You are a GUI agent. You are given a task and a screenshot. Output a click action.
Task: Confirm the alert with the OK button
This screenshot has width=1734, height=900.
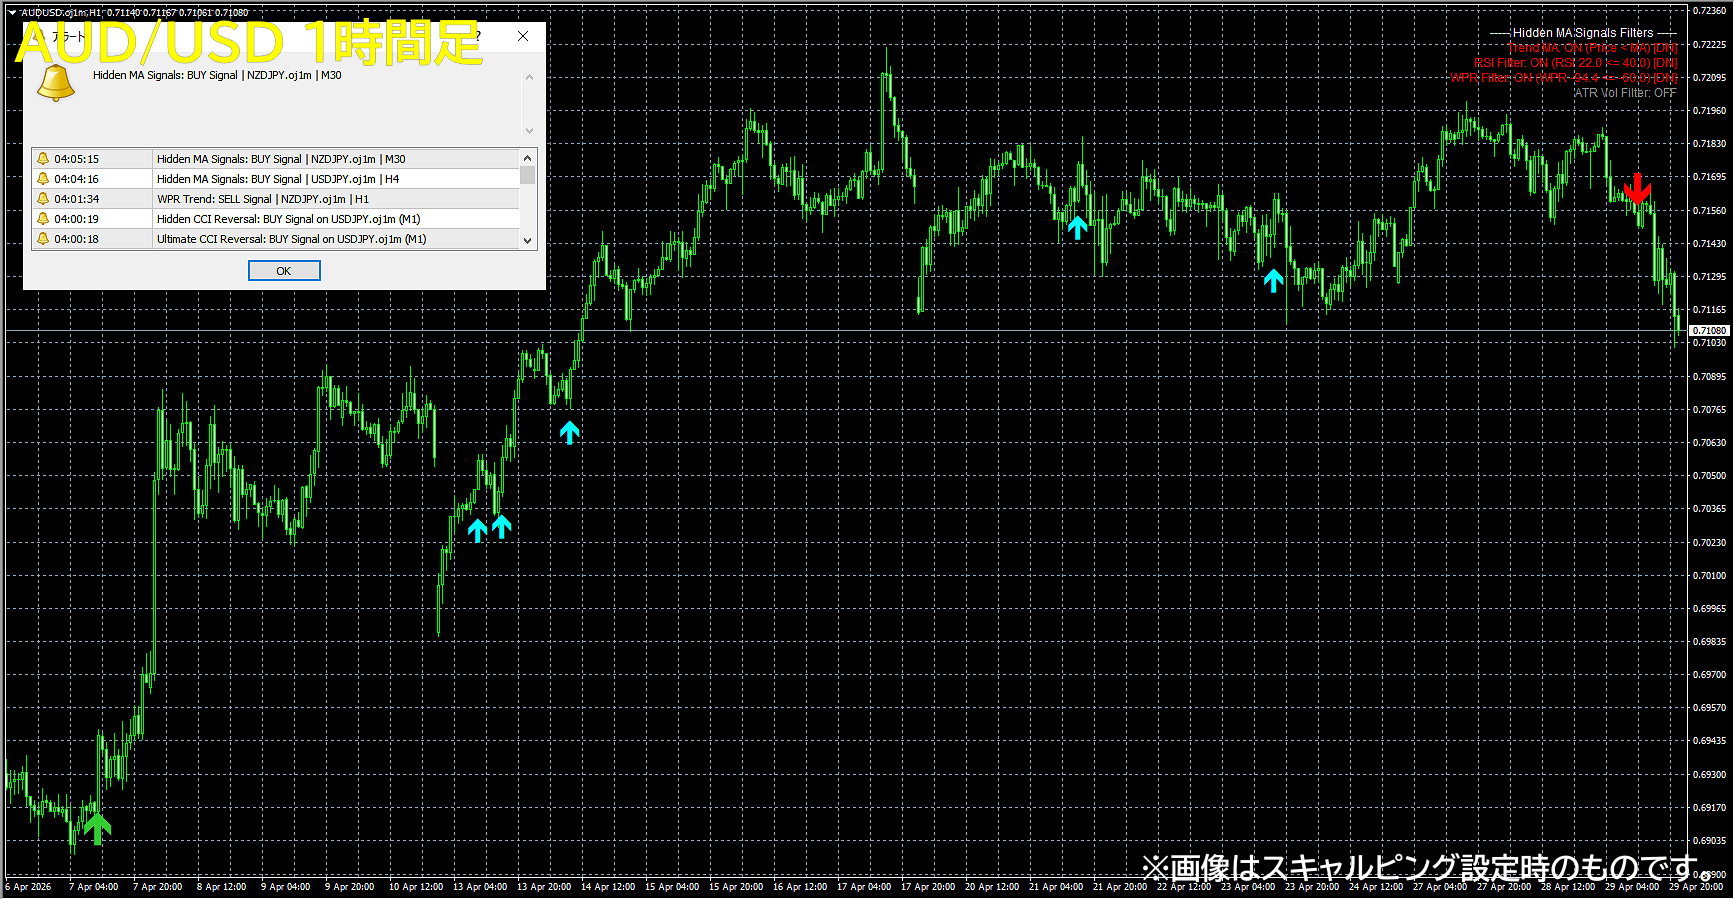coord(284,271)
